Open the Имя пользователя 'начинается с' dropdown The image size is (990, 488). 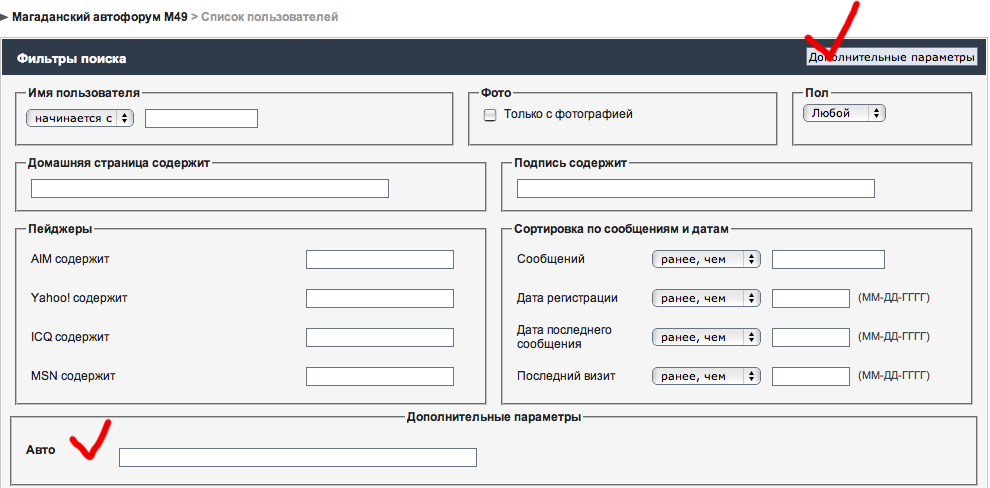(80, 118)
